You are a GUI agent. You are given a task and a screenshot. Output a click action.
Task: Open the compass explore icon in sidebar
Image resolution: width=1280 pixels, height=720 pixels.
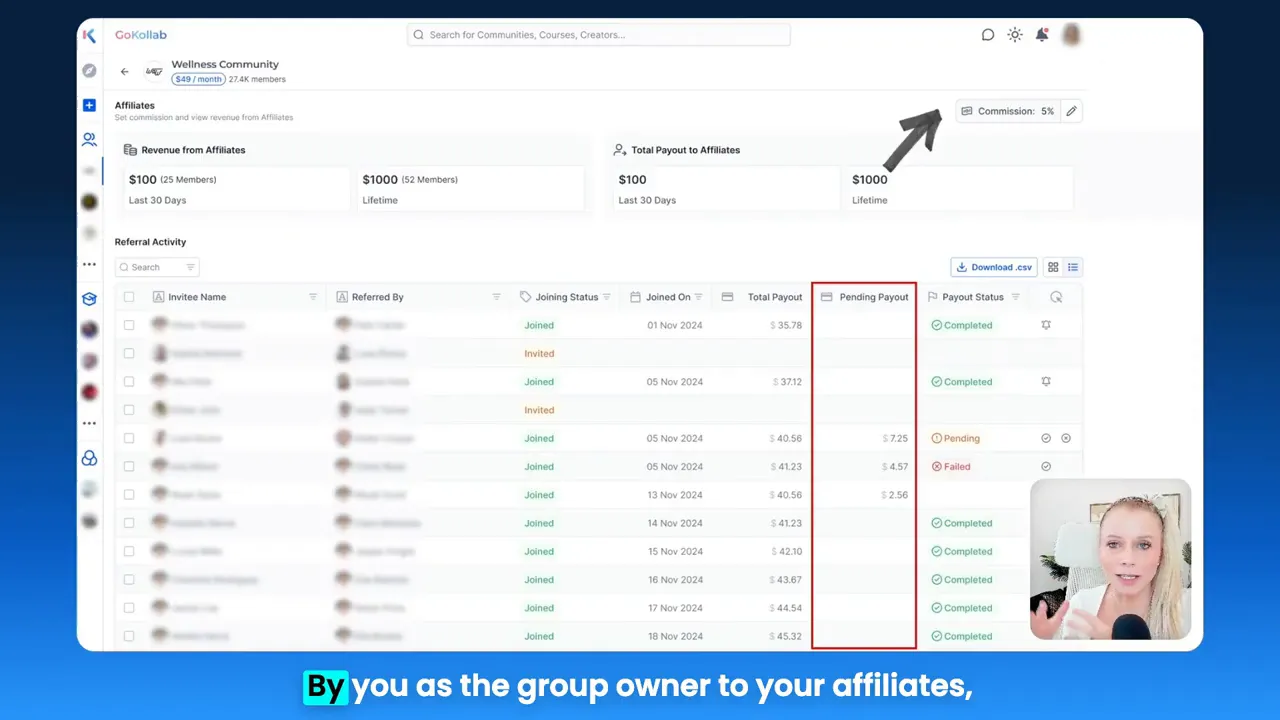click(89, 70)
